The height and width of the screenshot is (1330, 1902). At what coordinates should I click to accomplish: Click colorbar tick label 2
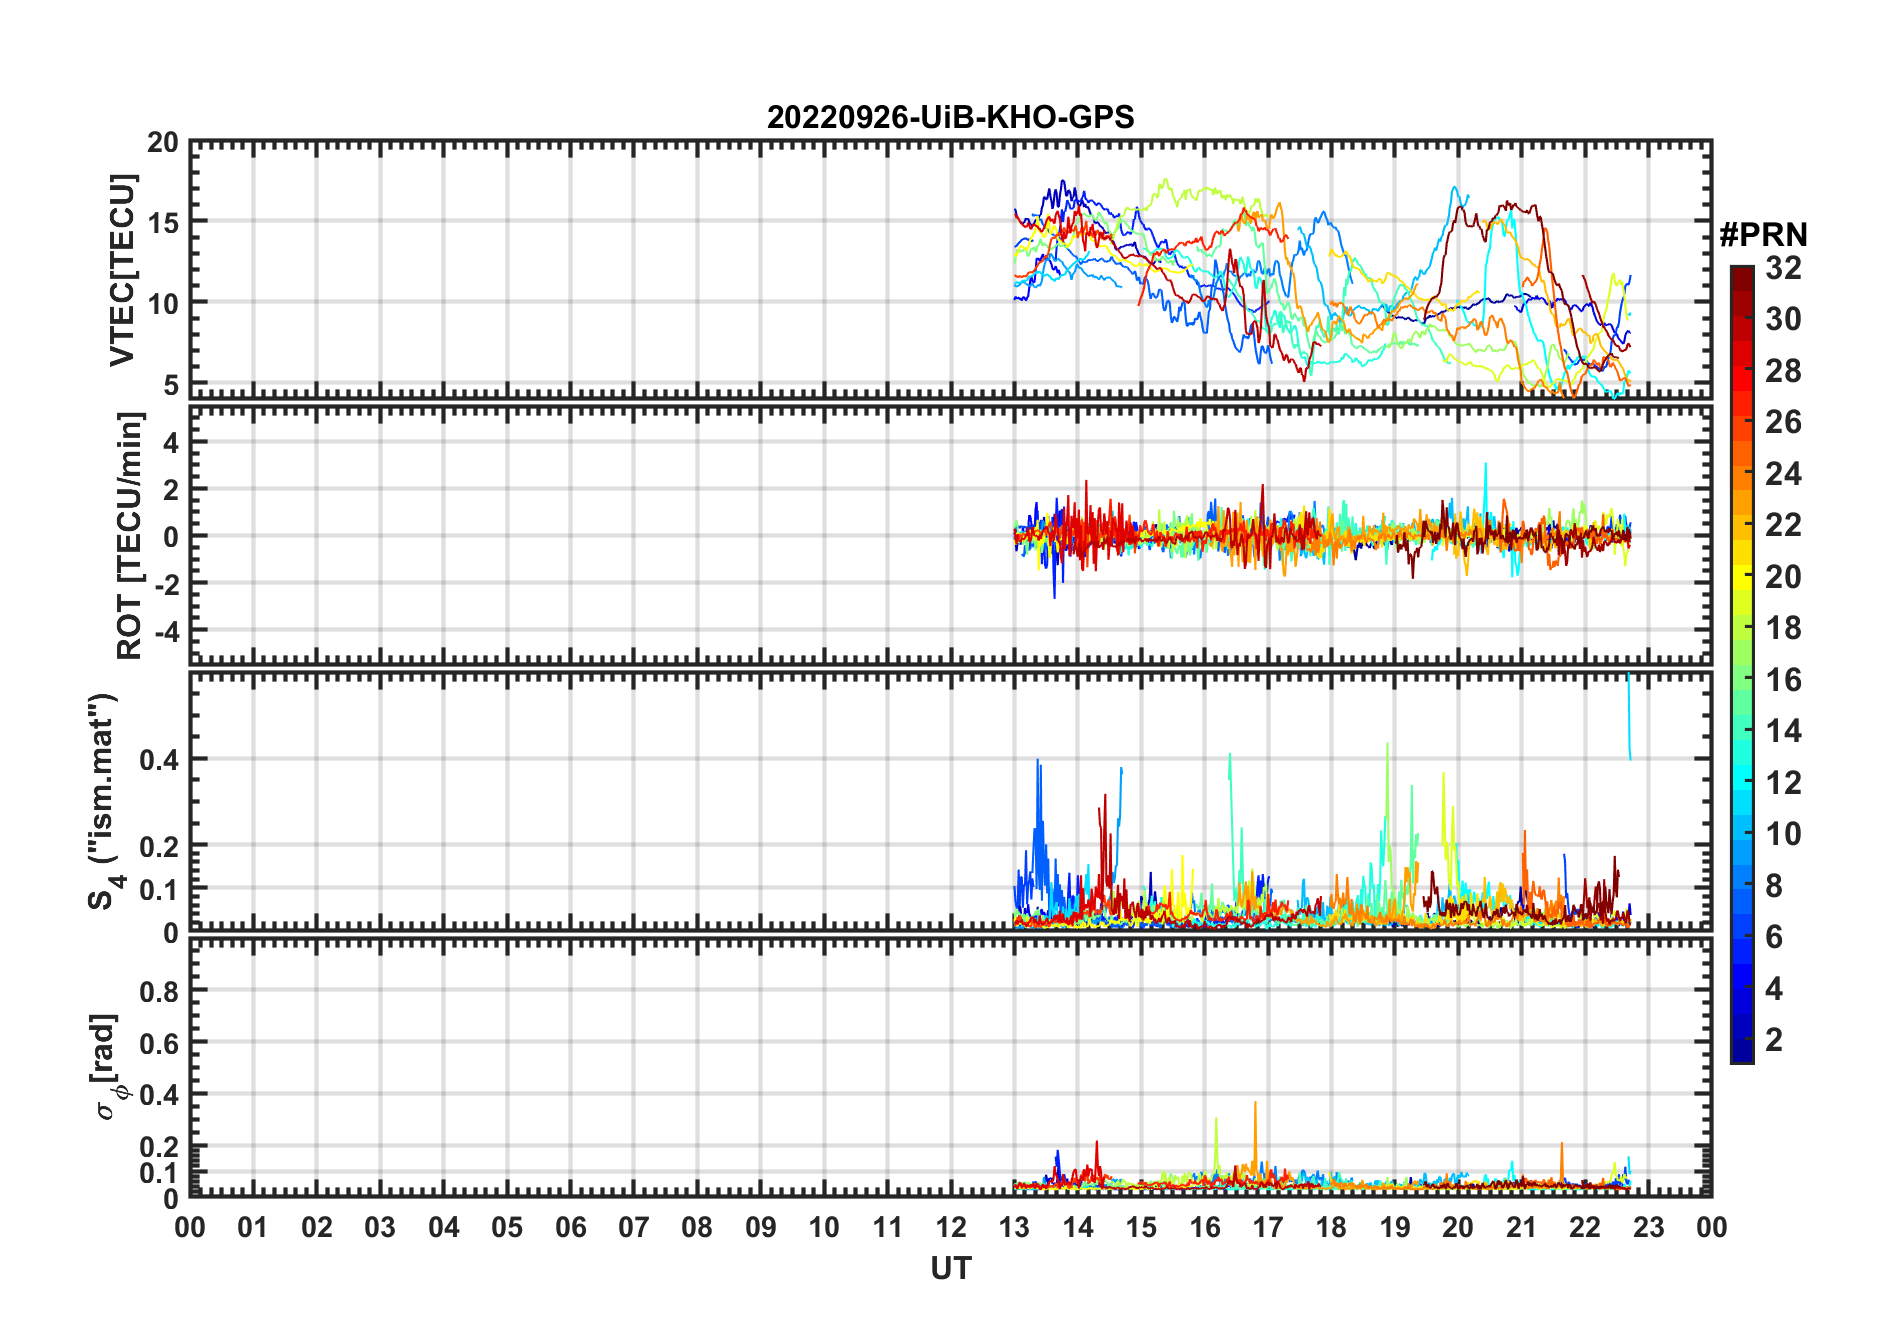[1774, 1040]
